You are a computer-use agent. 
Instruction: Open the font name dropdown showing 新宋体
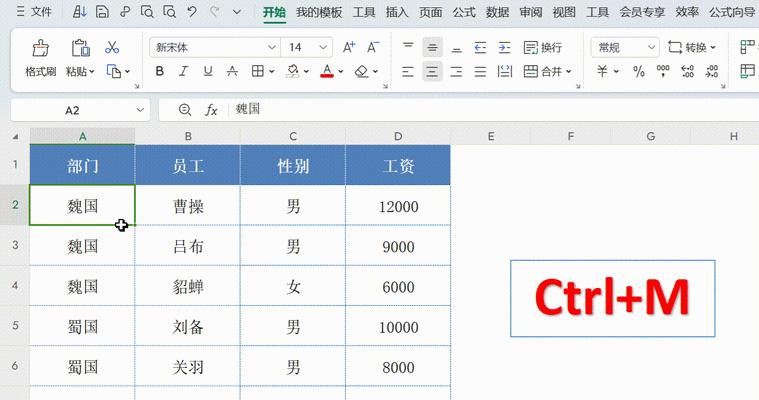tap(272, 47)
